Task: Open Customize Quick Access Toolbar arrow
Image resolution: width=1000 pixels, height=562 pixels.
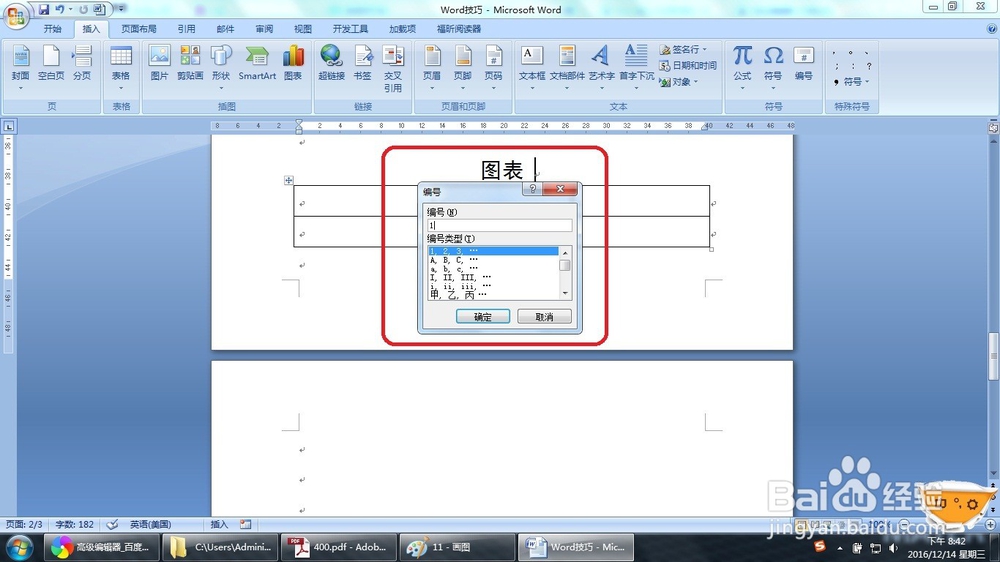Action: tap(121, 9)
